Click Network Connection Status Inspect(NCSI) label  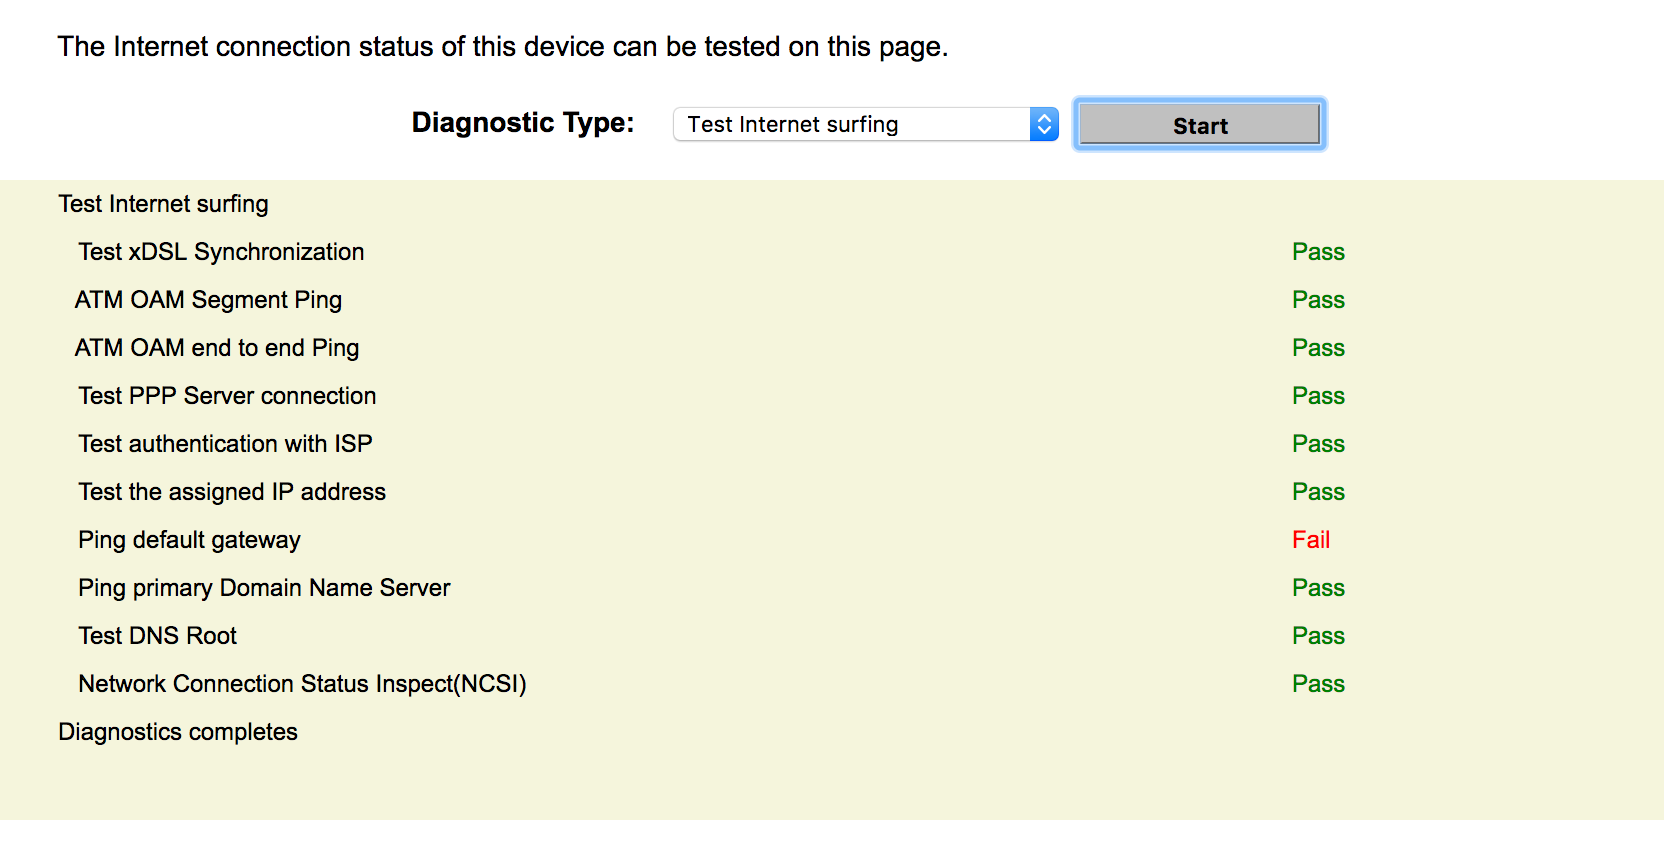pos(302,684)
